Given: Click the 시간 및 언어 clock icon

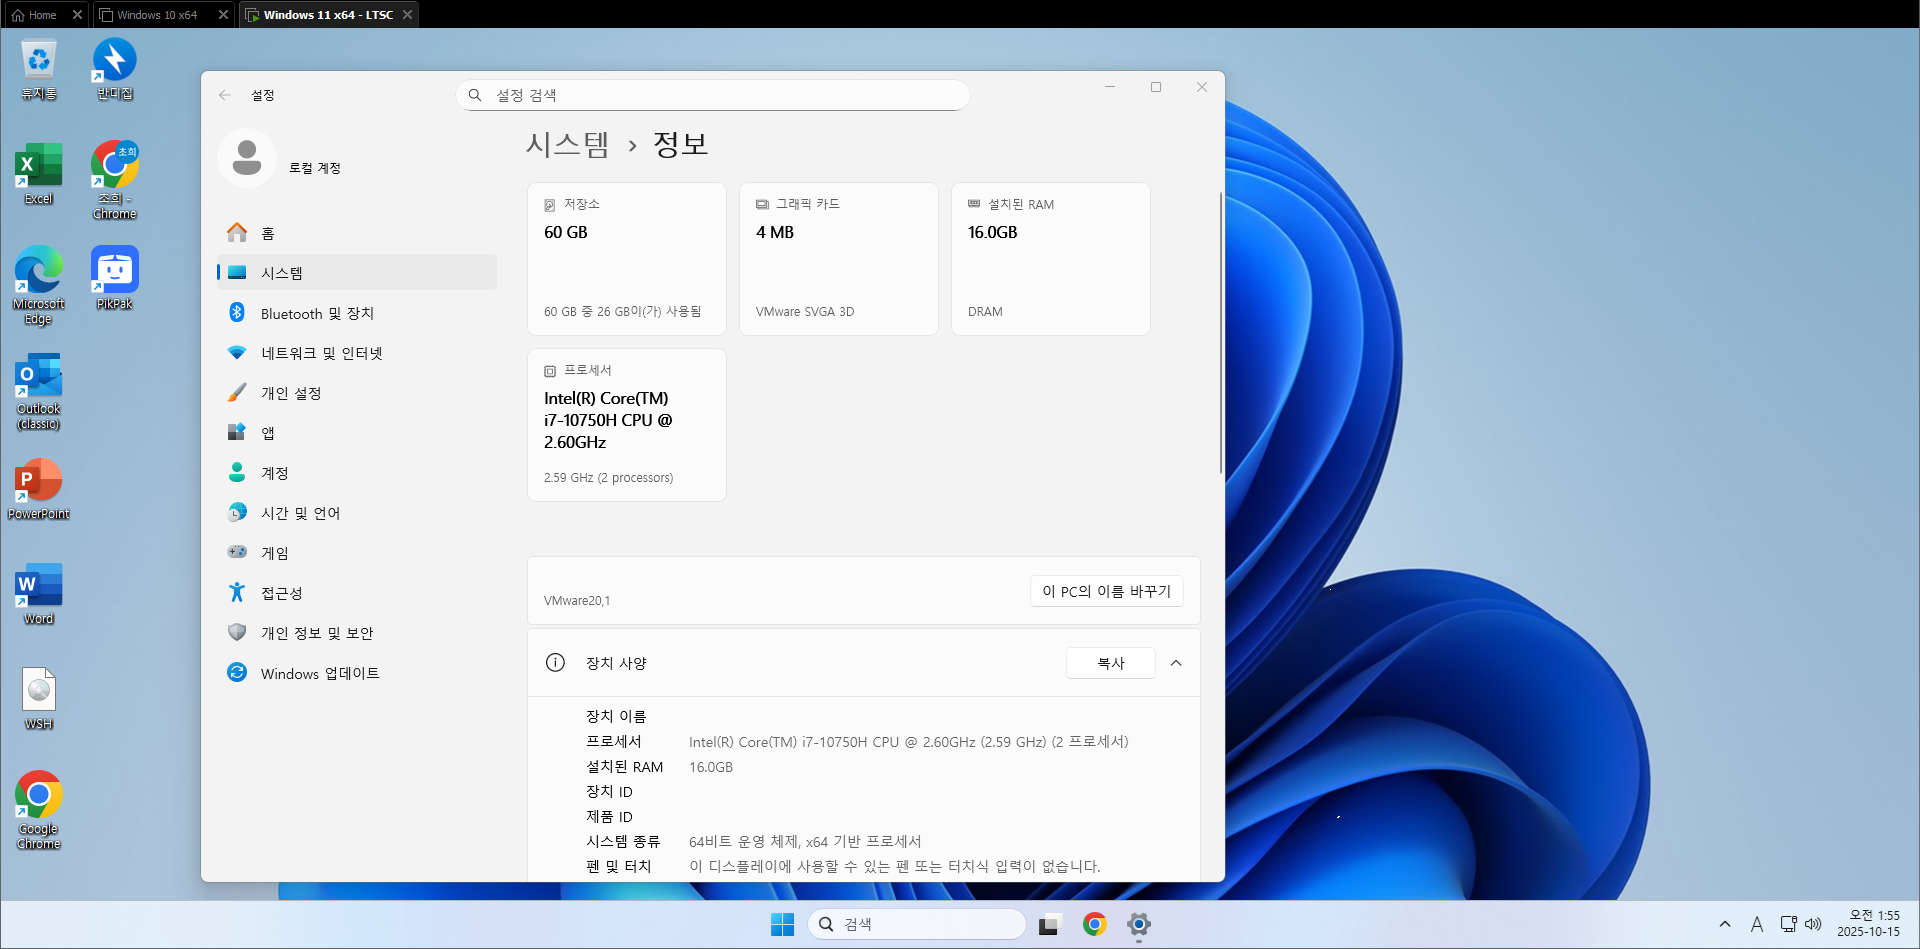Looking at the screenshot, I should coord(237,513).
